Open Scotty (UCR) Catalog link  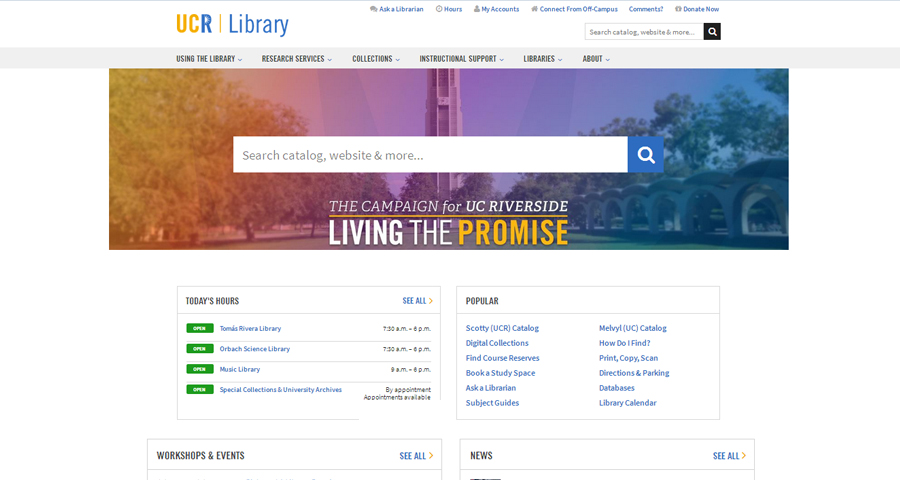click(502, 328)
